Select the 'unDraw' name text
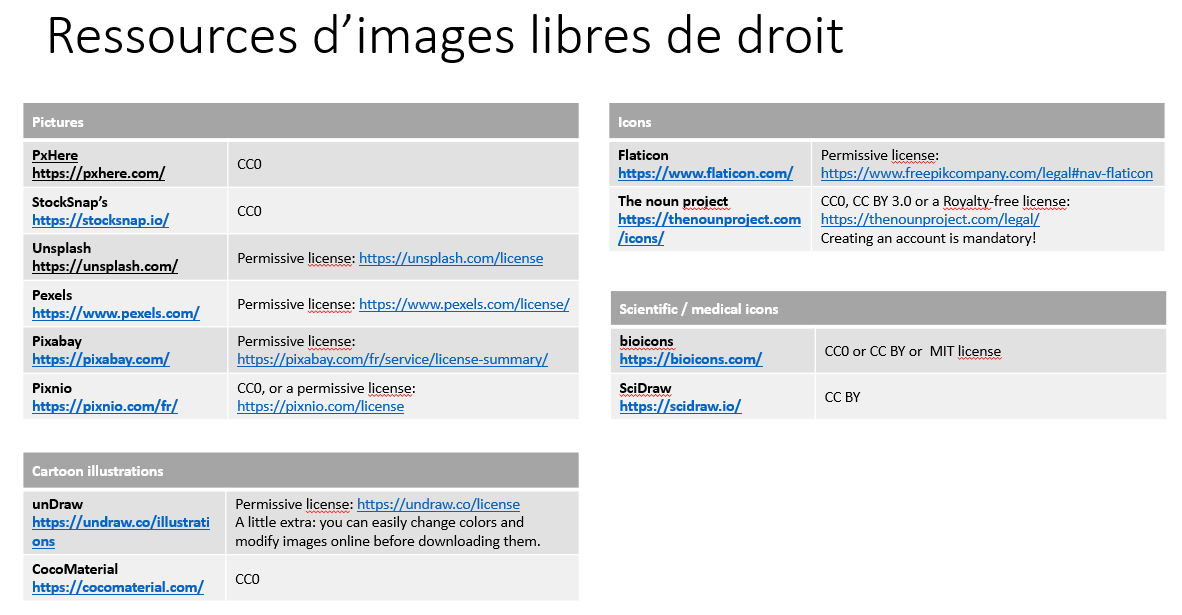This screenshot has height=615, width=1182. pos(57,504)
